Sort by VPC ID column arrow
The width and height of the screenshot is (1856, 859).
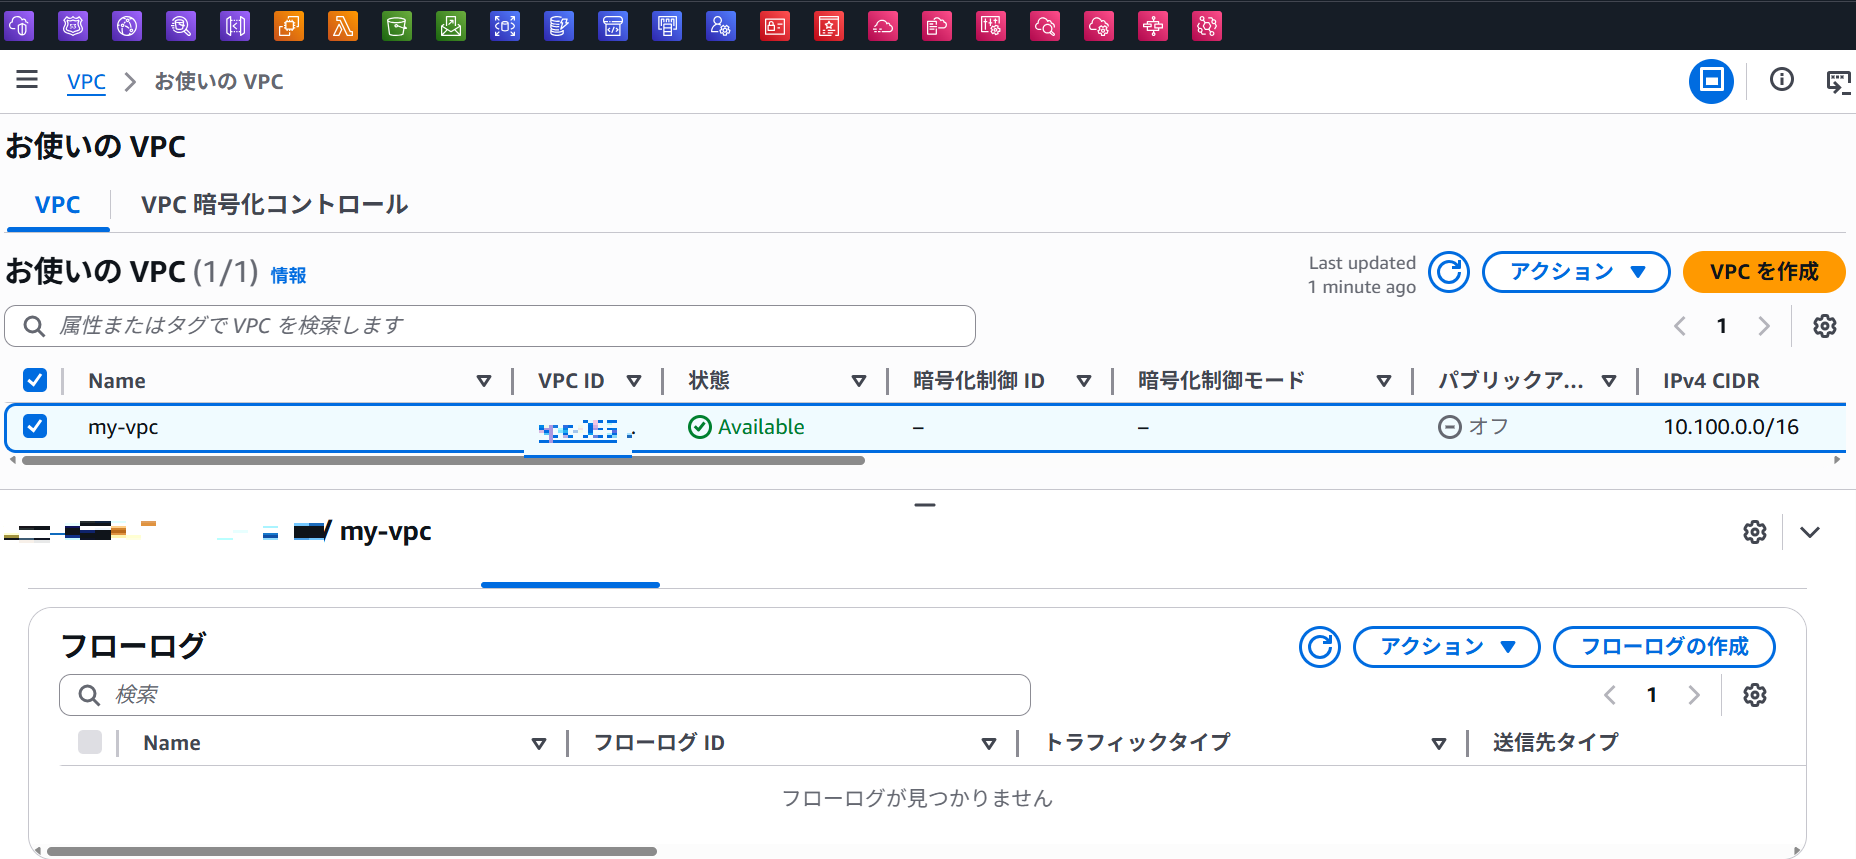(x=634, y=381)
